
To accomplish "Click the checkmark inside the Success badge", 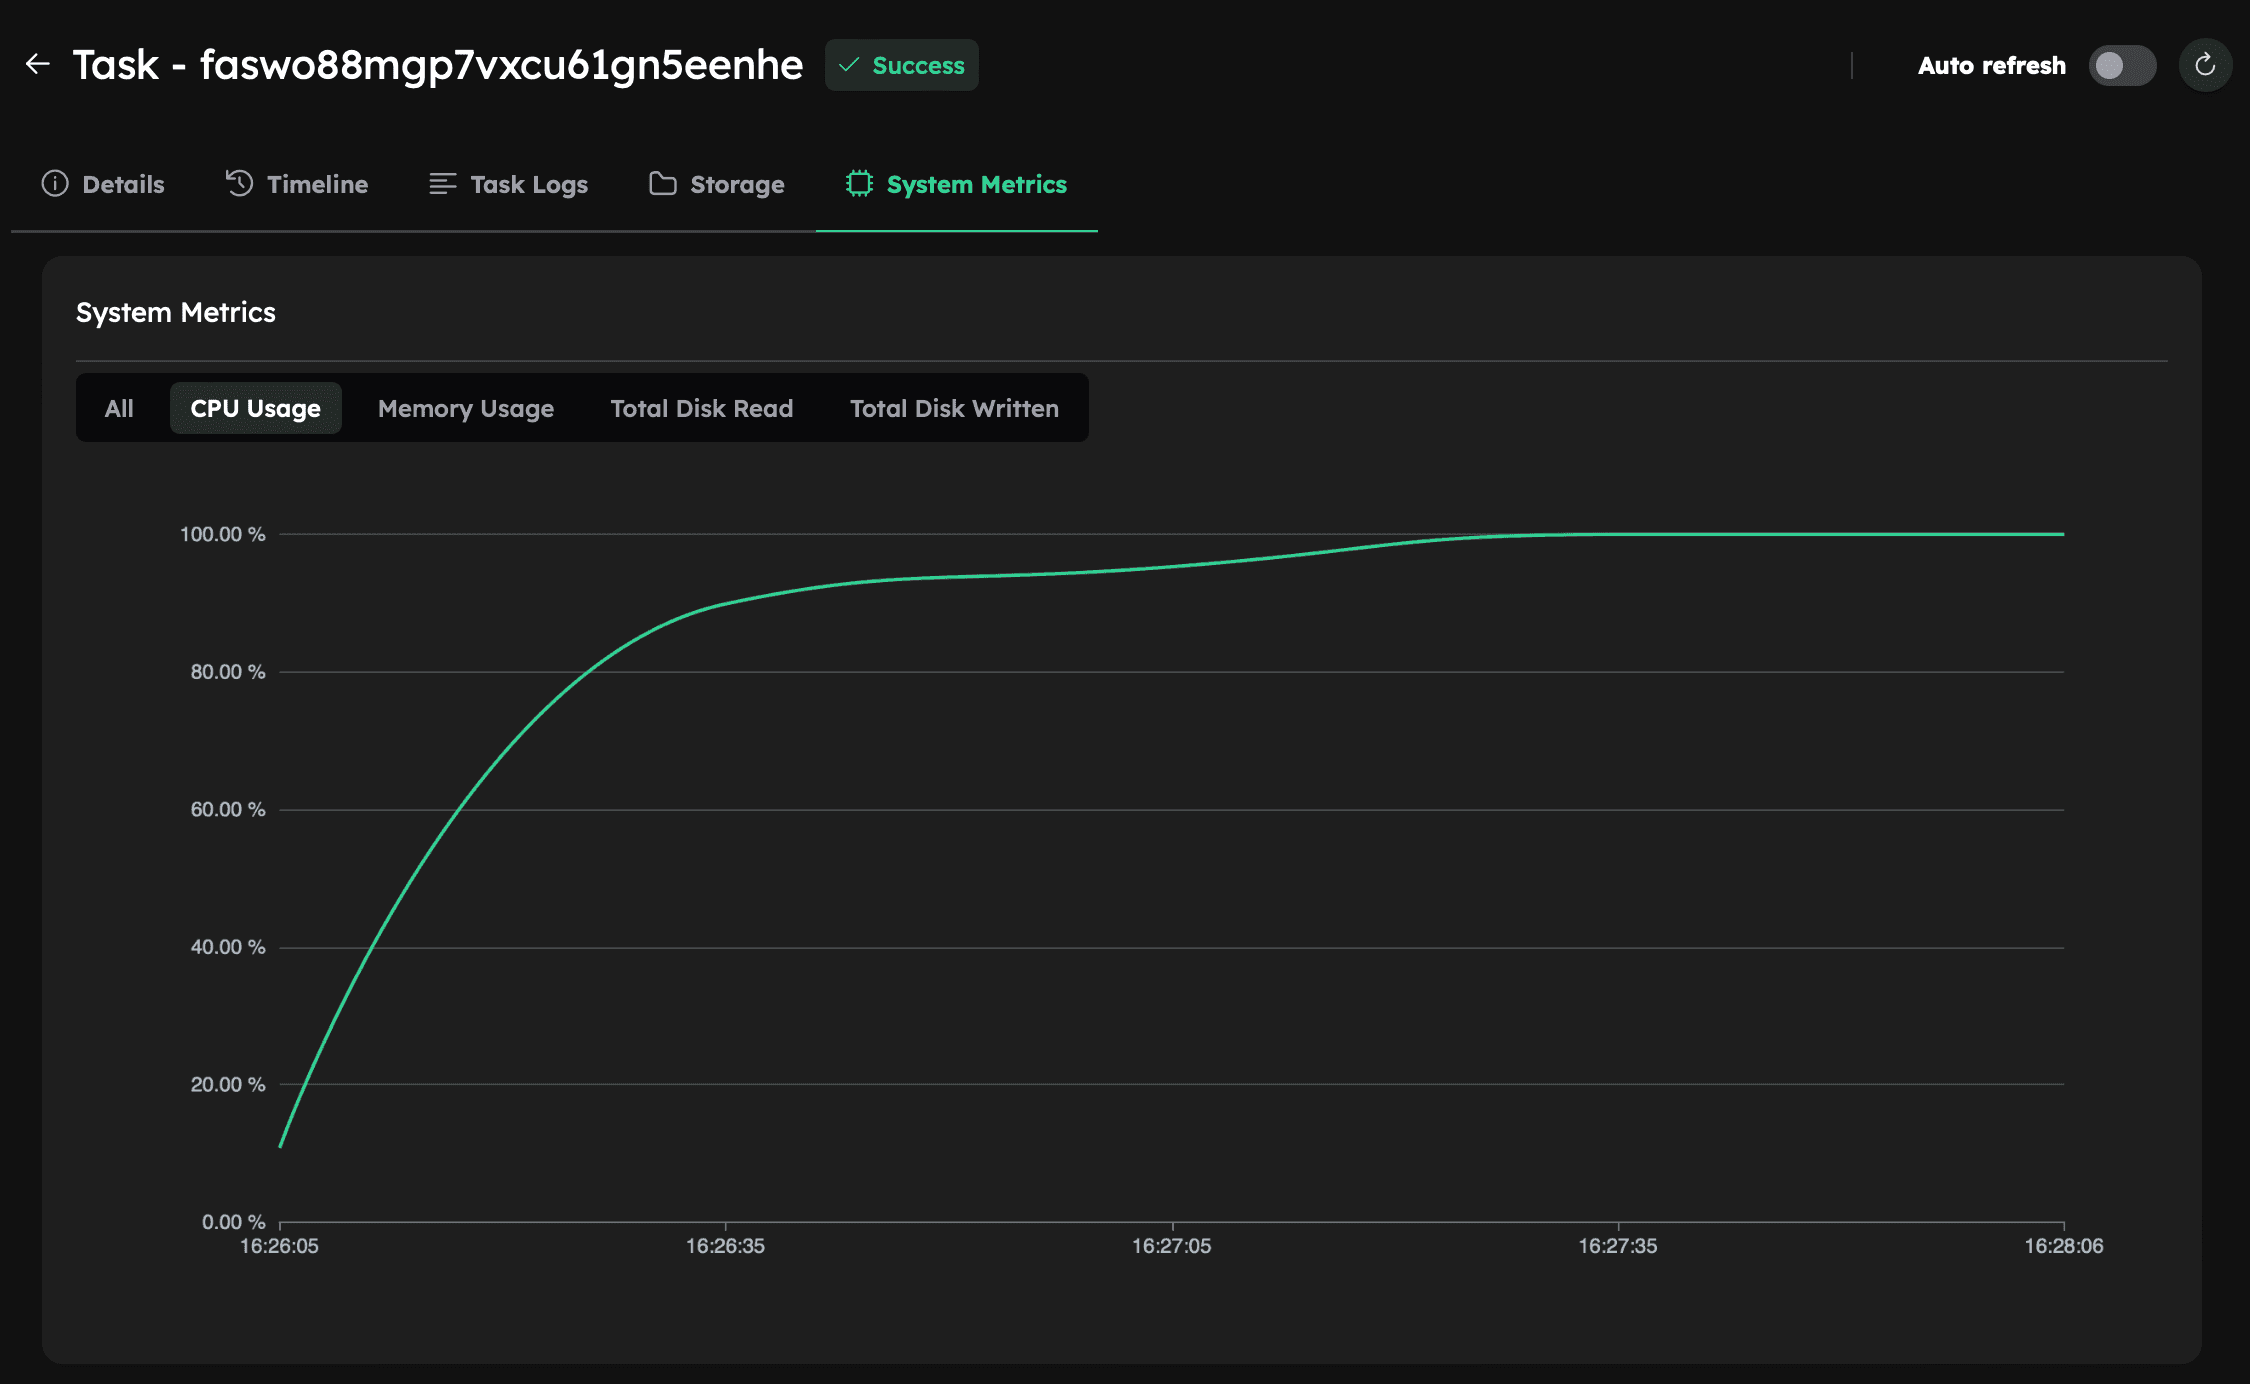I will (850, 64).
